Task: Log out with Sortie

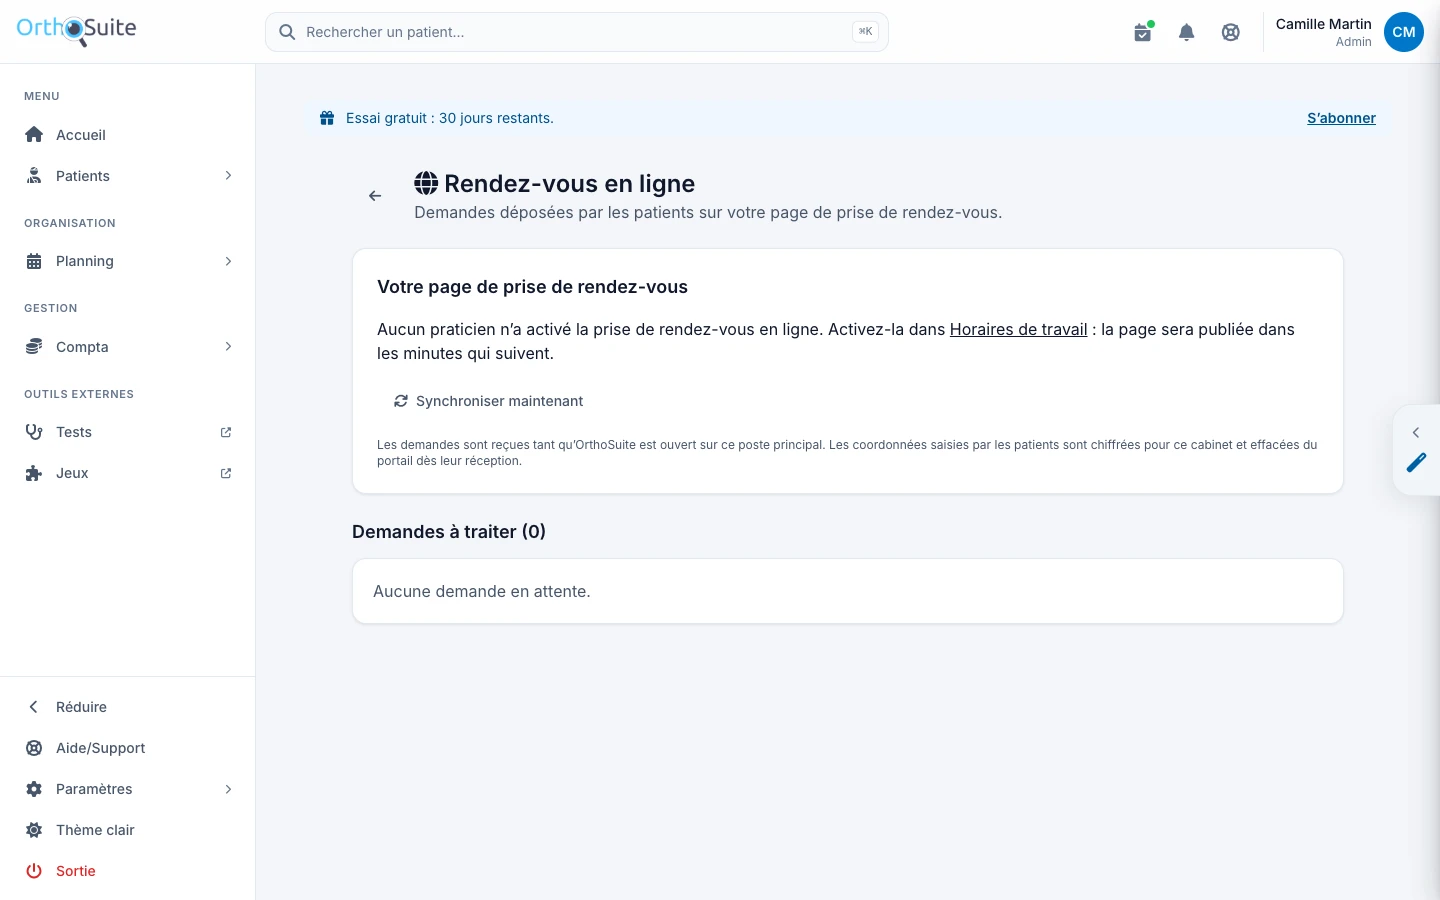Action: 128,871
